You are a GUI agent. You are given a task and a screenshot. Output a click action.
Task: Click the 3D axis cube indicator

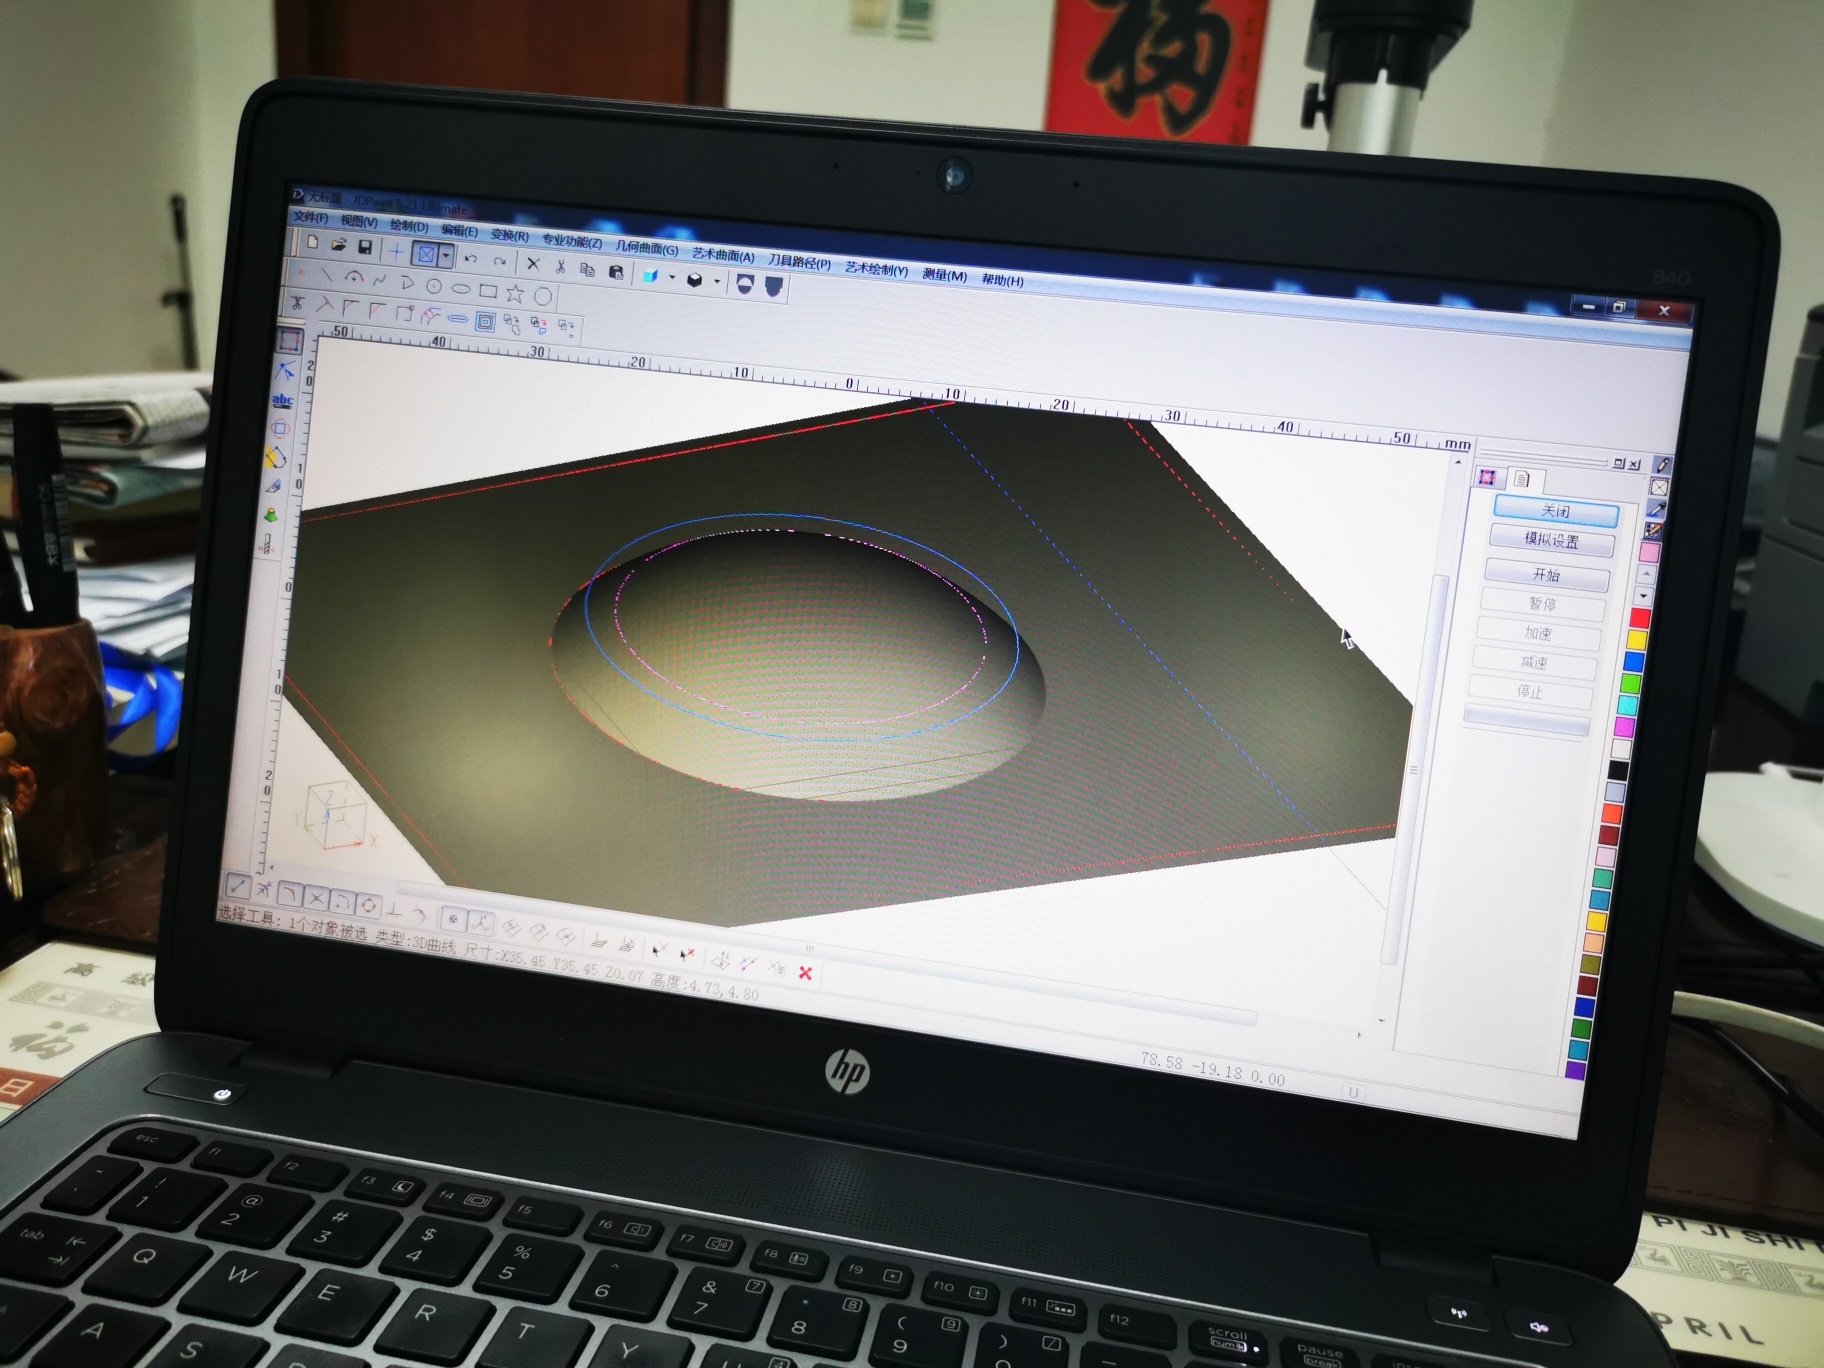335,815
